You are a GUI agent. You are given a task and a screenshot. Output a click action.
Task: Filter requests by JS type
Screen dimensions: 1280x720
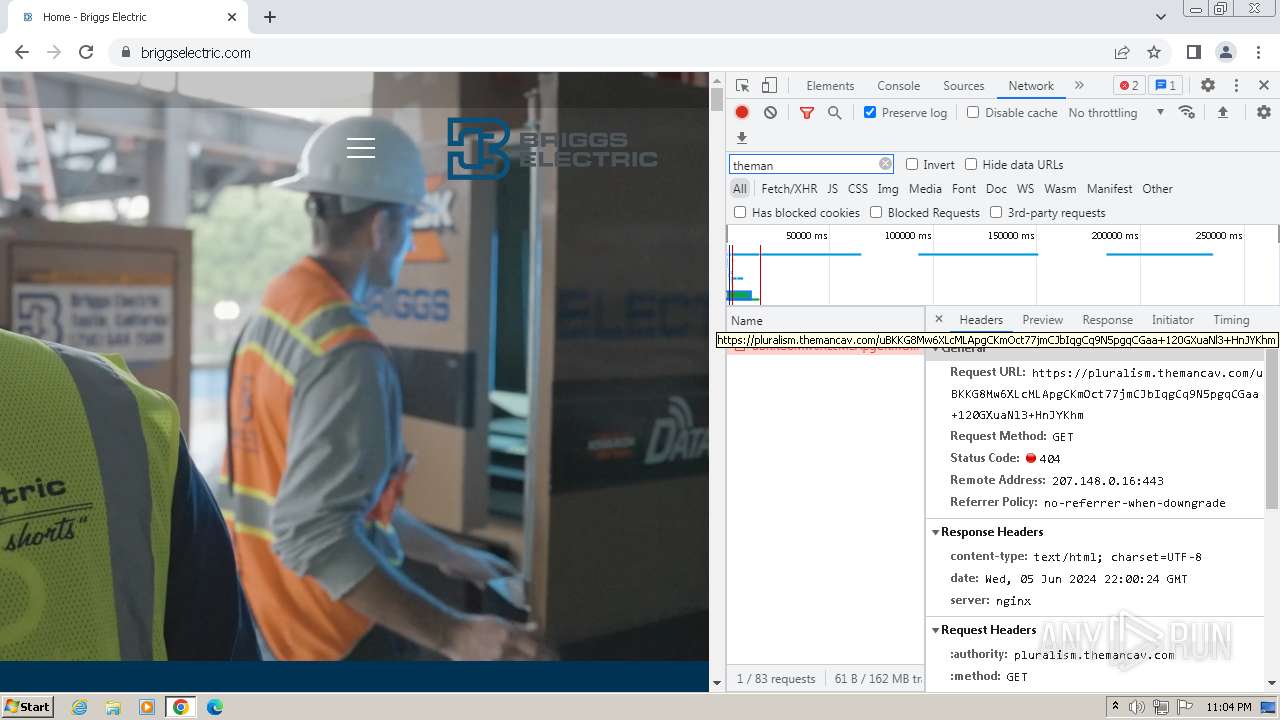[832, 188]
